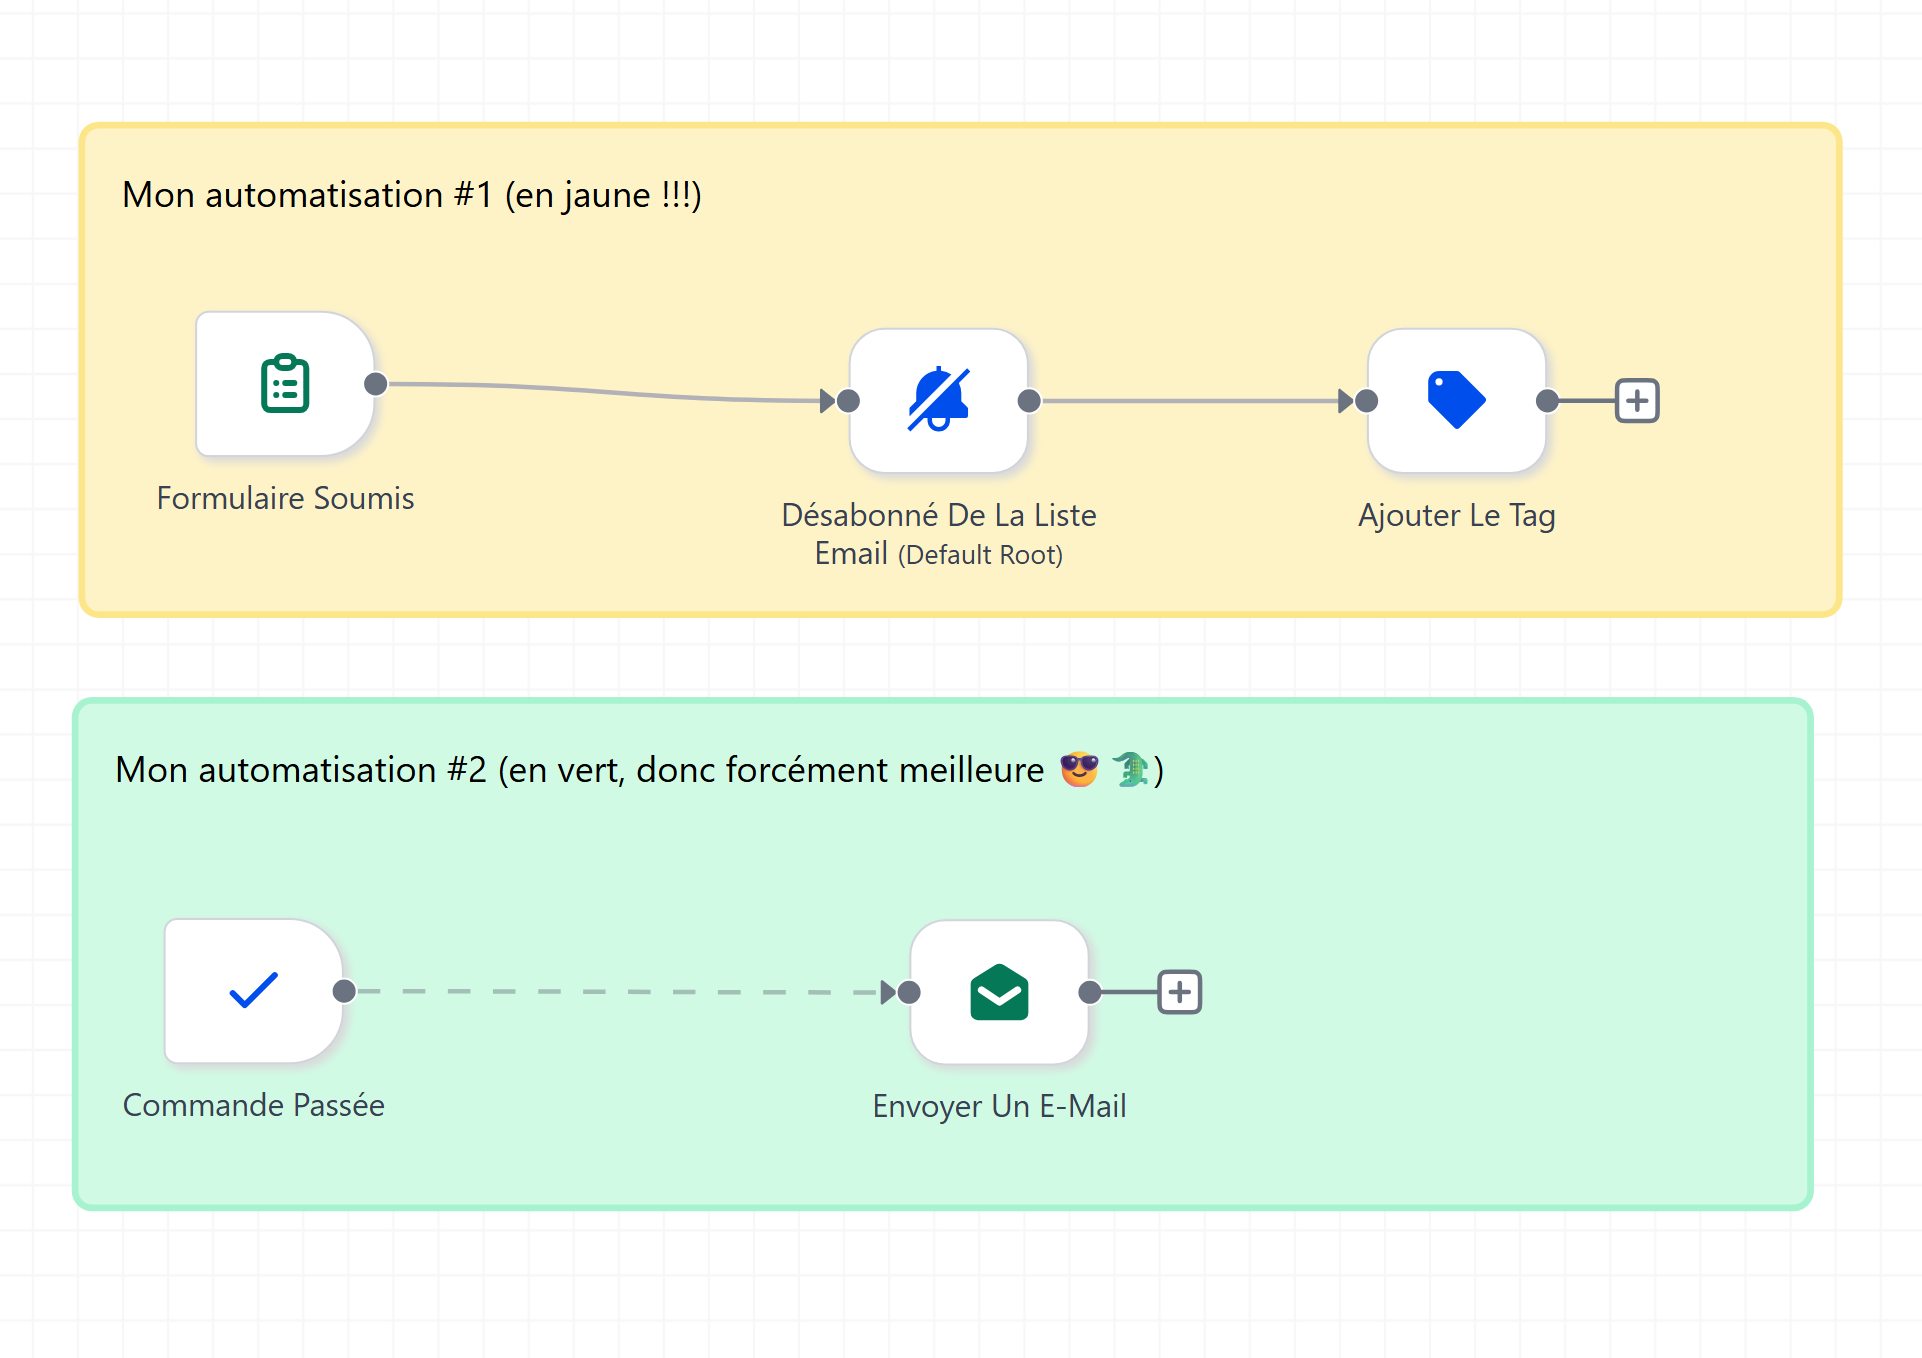Click output connector of Désabonné De La Liste node

(x=1029, y=401)
